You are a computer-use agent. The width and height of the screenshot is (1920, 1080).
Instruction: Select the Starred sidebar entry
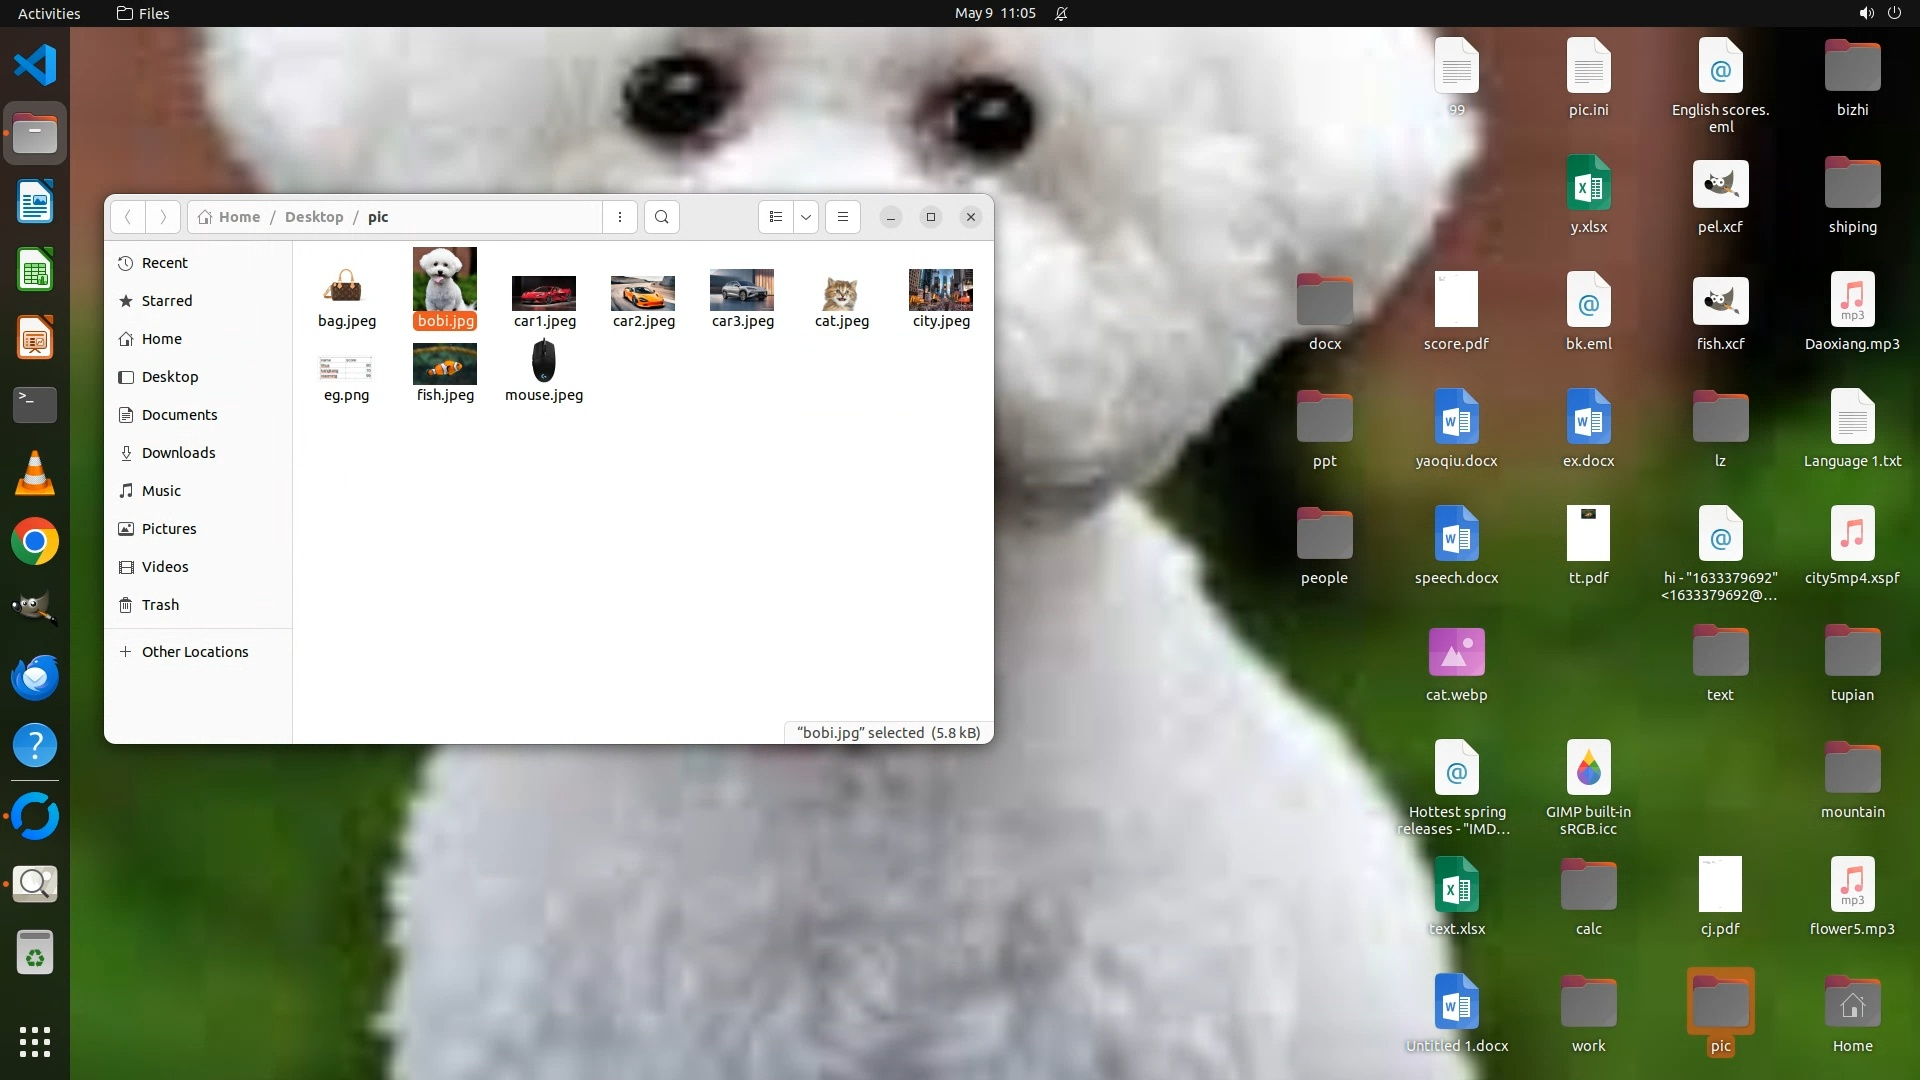tap(166, 301)
